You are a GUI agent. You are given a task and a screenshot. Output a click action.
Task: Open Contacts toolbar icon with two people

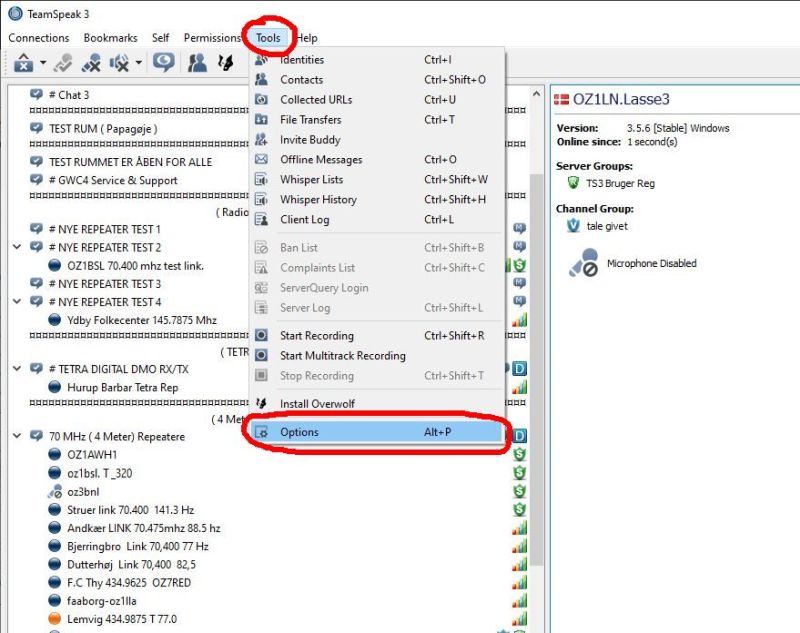point(197,63)
